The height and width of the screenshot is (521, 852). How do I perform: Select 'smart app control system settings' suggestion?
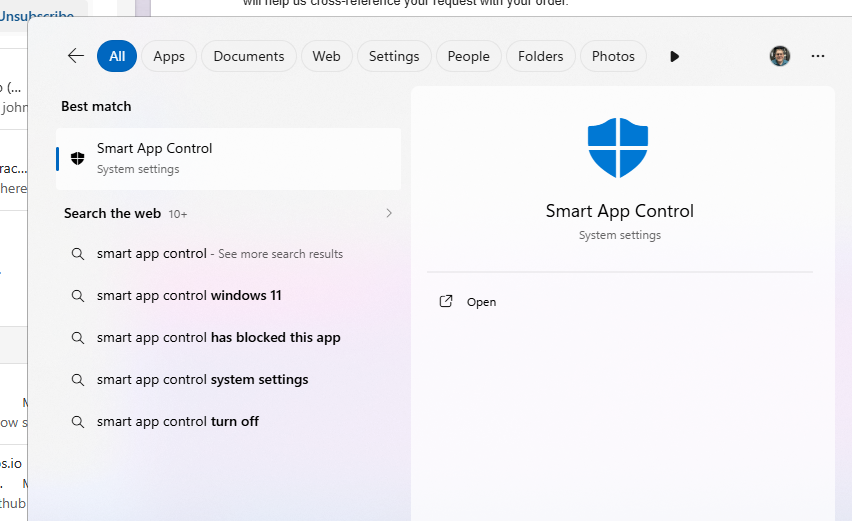point(202,380)
